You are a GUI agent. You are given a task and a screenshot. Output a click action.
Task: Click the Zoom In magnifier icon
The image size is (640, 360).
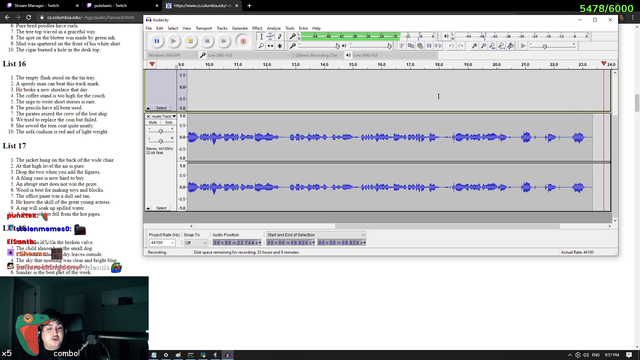point(474,46)
